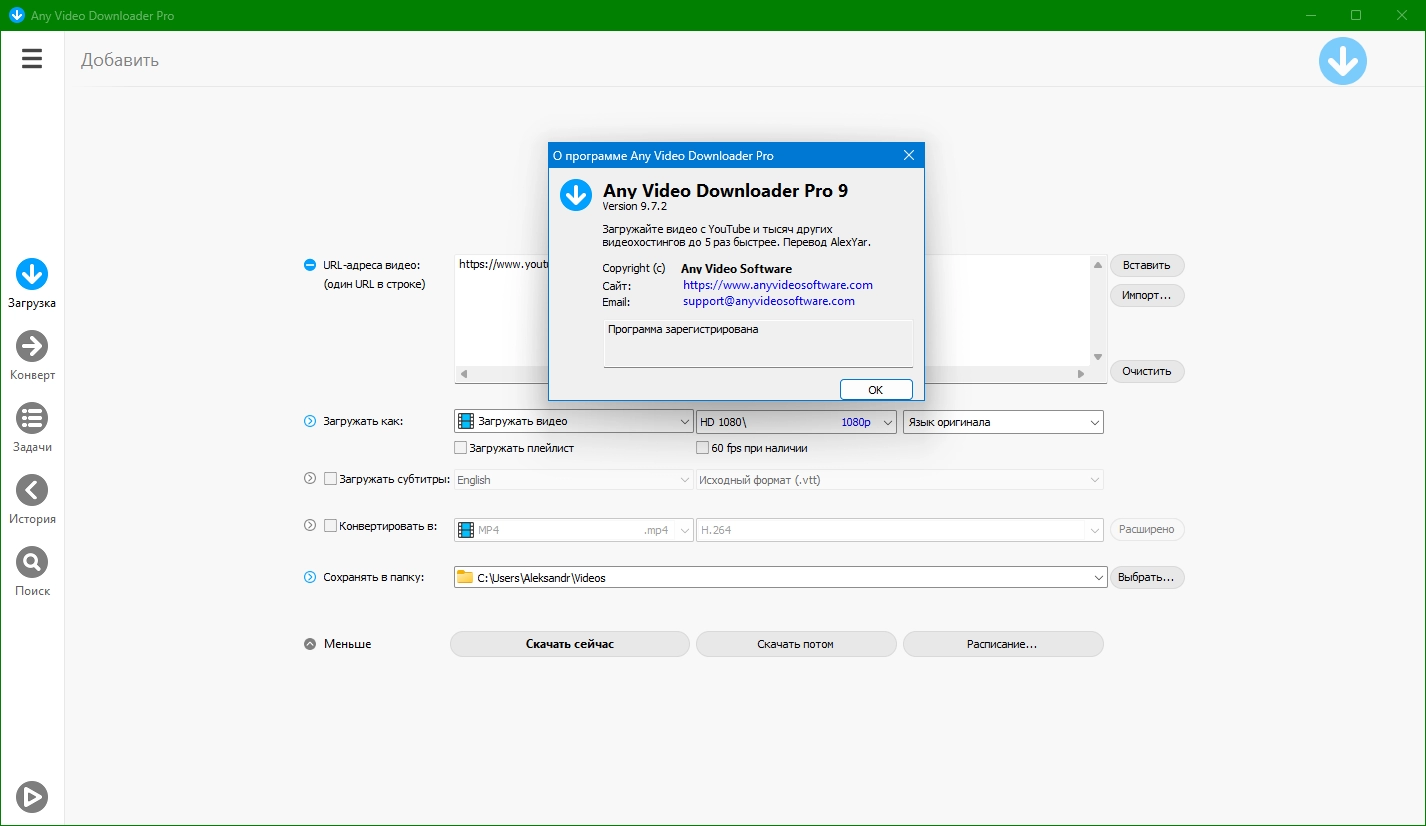Open the MP4 format dropdown

(574, 530)
